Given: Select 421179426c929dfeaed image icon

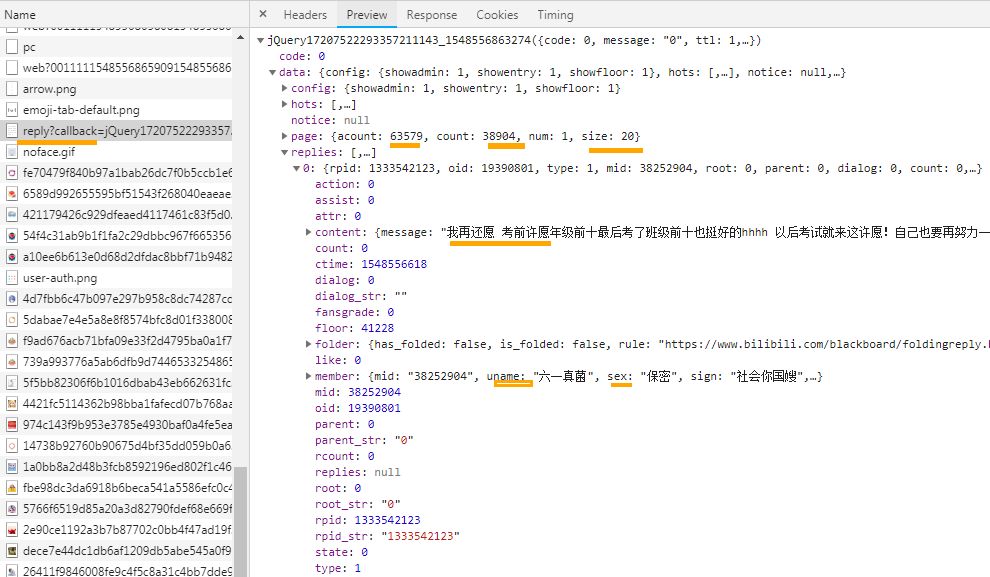Looking at the screenshot, I should point(11,215).
